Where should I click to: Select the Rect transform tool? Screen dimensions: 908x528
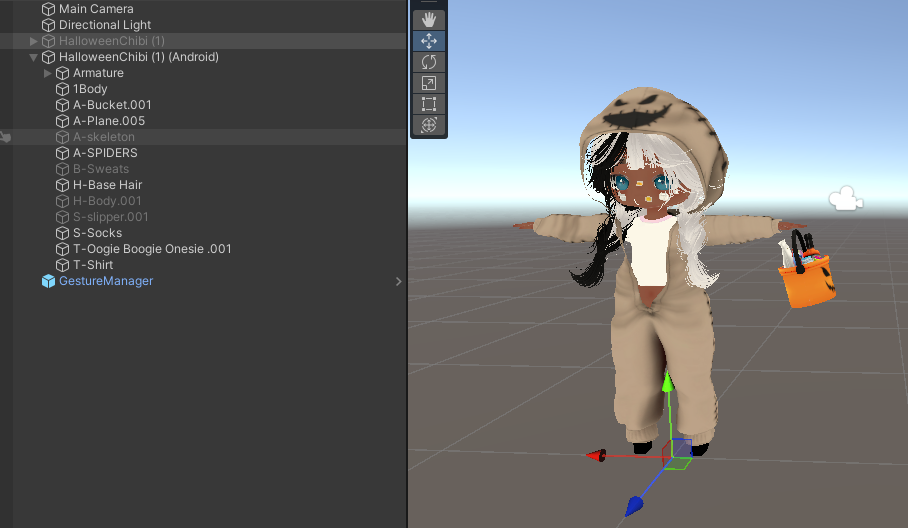429,104
